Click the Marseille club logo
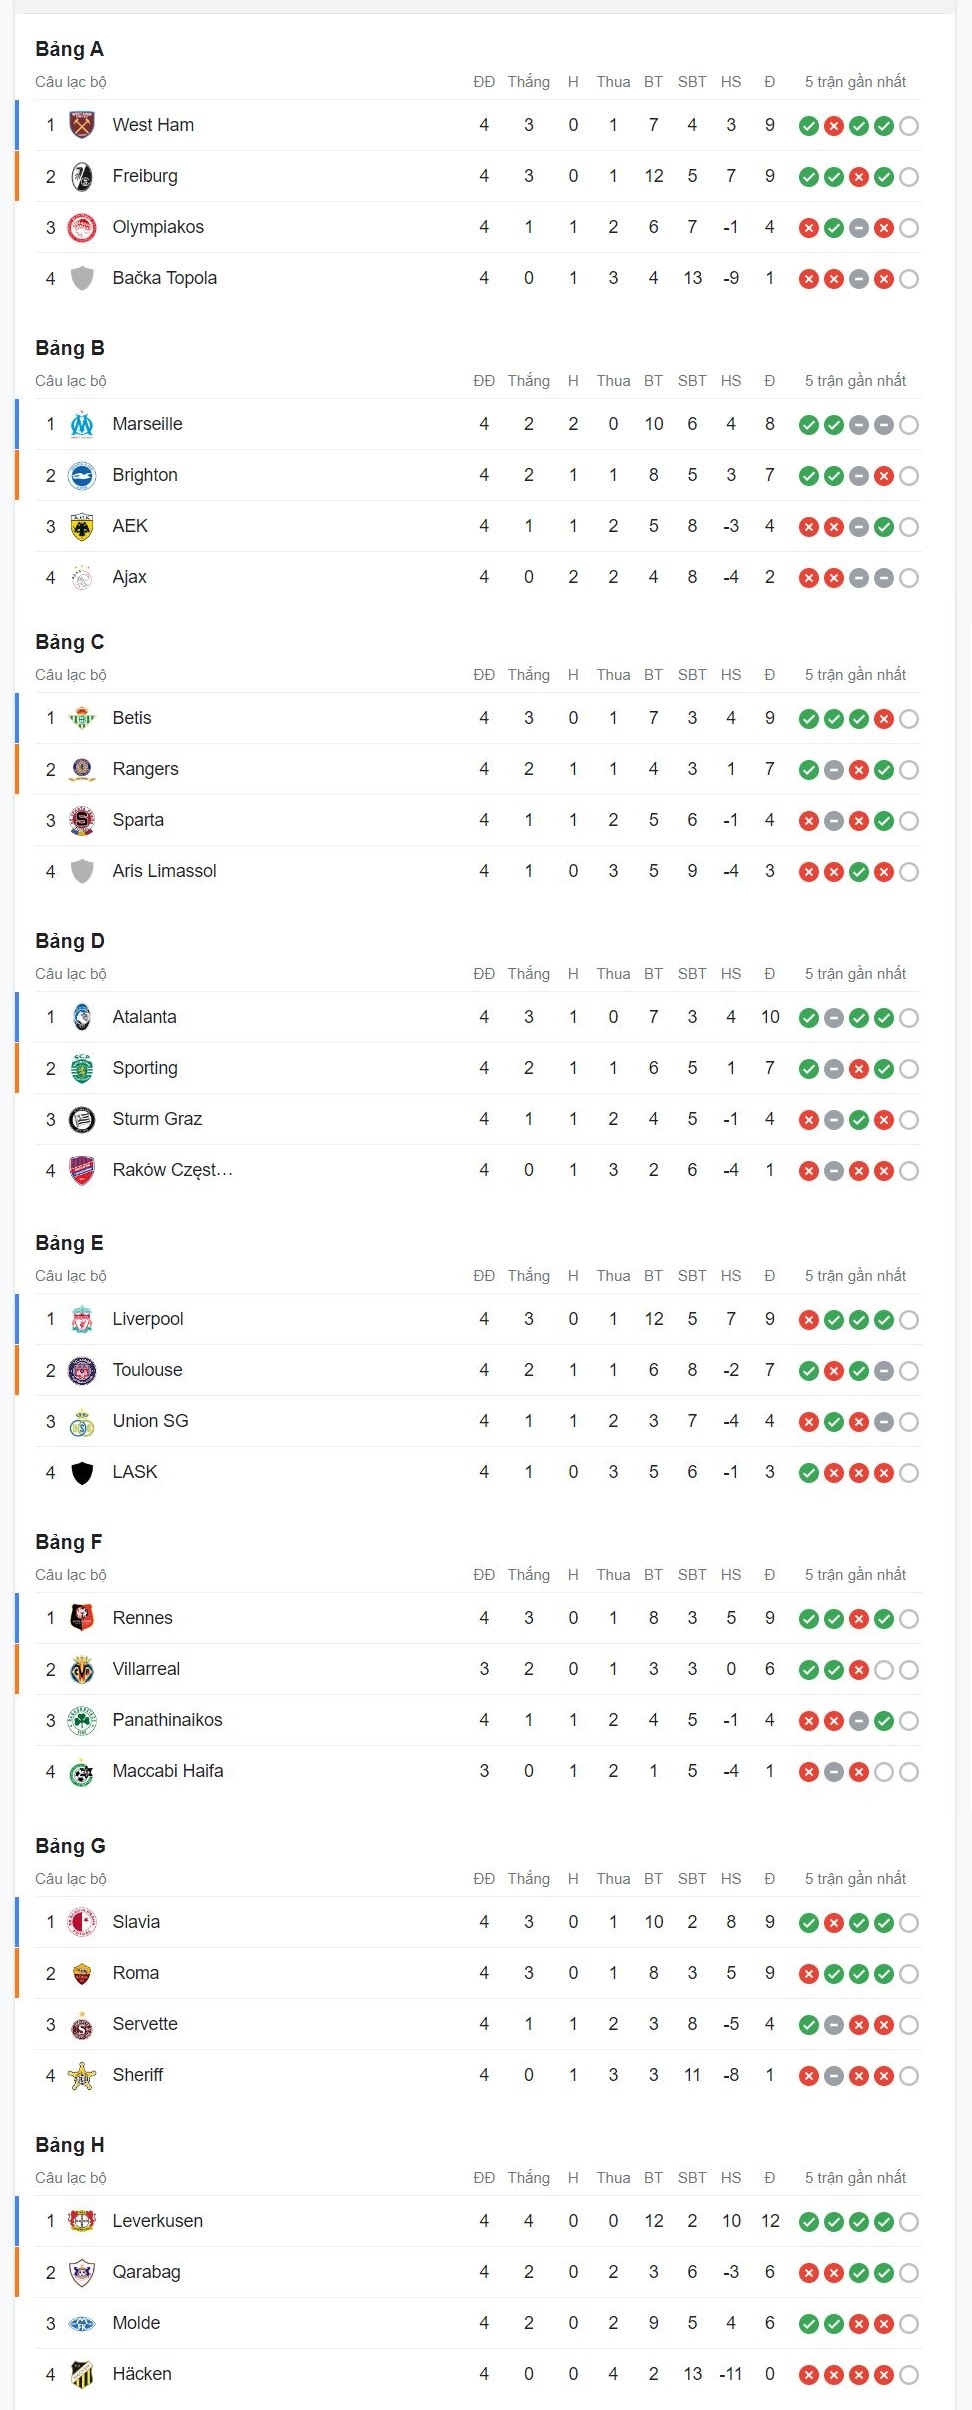This screenshot has height=2410, width=972. [82, 424]
